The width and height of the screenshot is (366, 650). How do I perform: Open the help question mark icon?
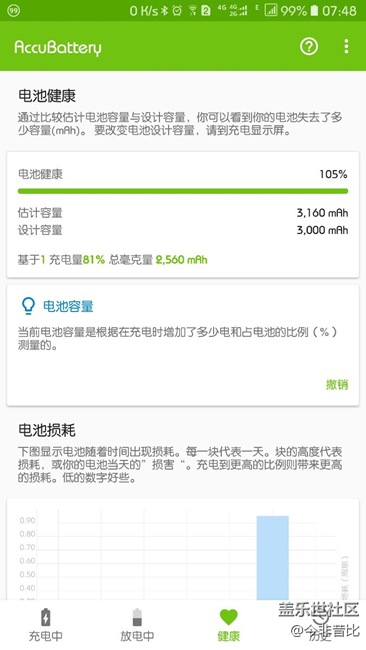tap(309, 46)
